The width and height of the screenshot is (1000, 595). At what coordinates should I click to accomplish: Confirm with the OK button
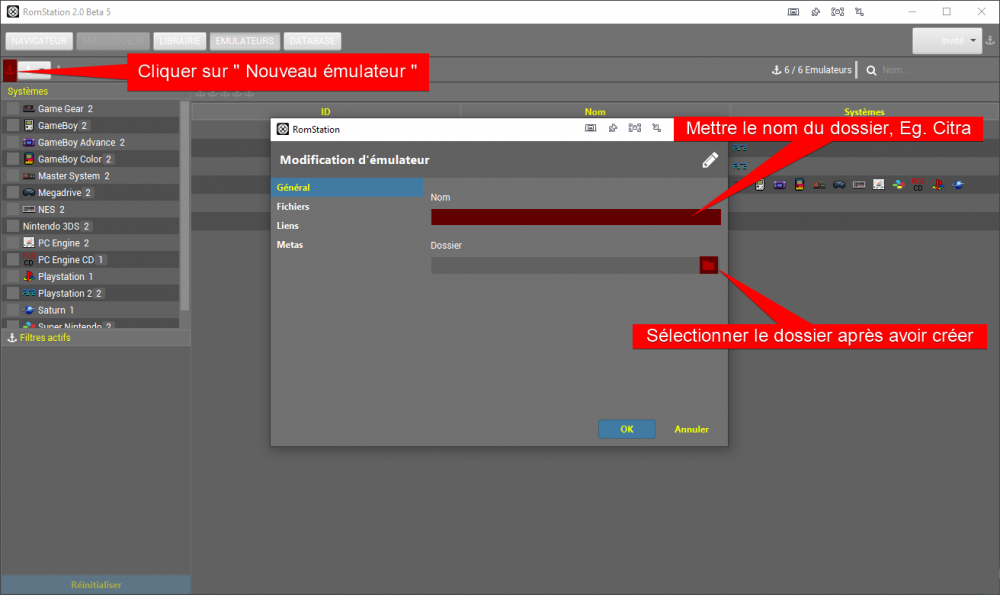point(626,429)
